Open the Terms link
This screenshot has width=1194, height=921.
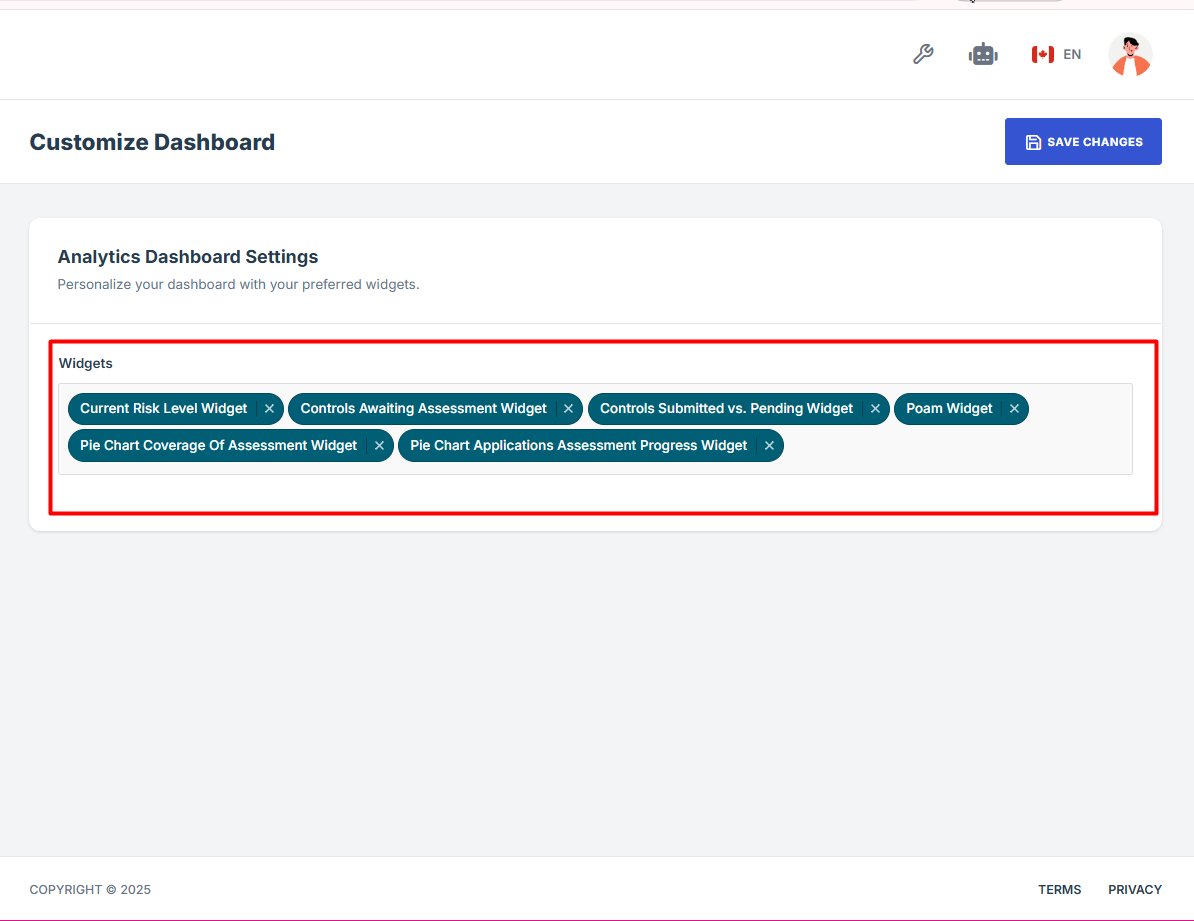pos(1059,889)
